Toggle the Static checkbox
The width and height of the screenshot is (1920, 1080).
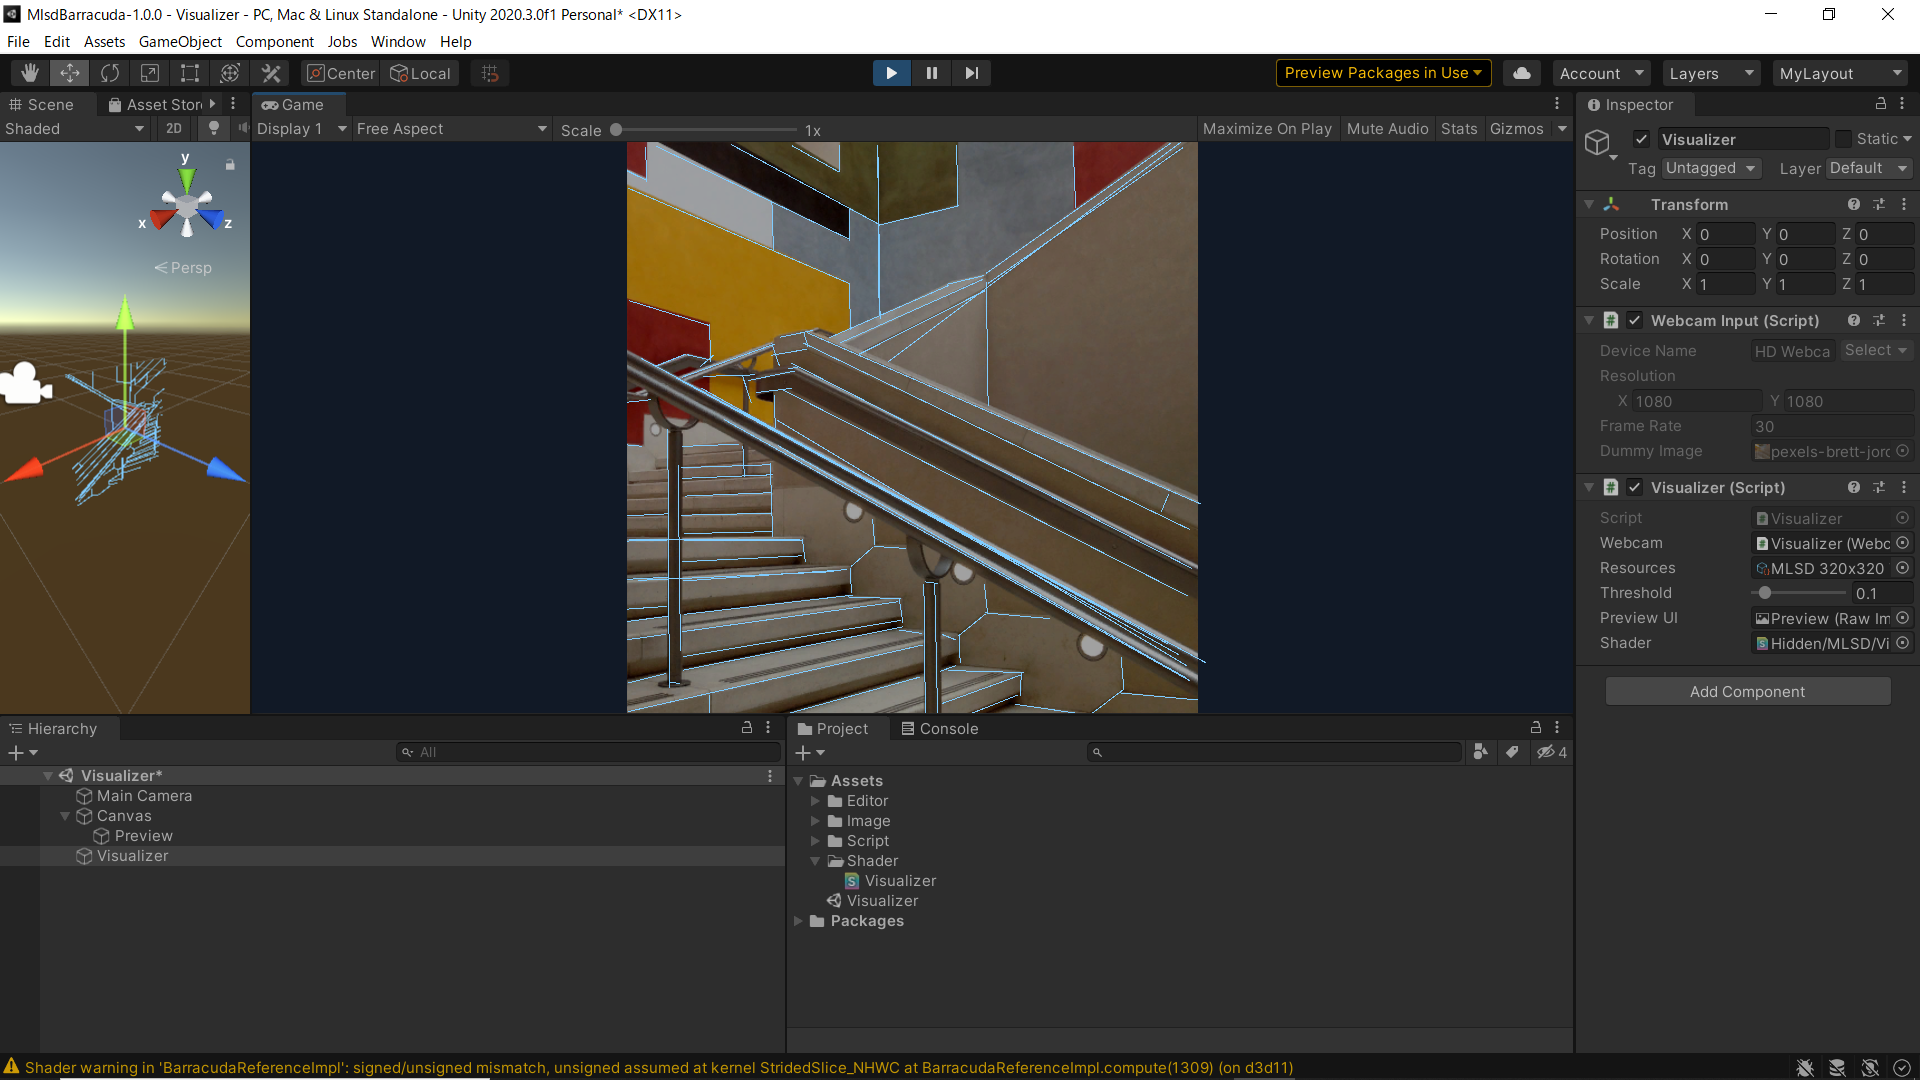(1843, 139)
